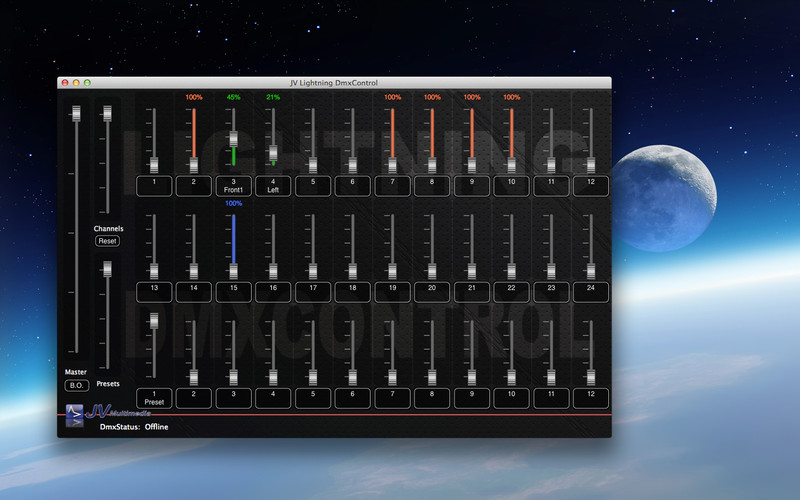Click preset 11 label box
This screenshot has height=500, width=800.
pos(552,398)
